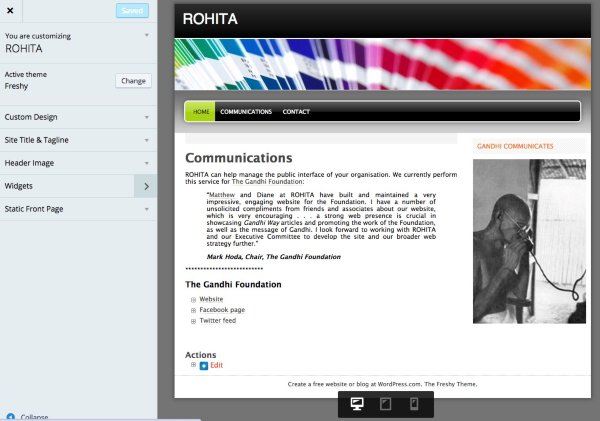
Task: Expand the Site Title & Tagline section
Action: (78, 140)
